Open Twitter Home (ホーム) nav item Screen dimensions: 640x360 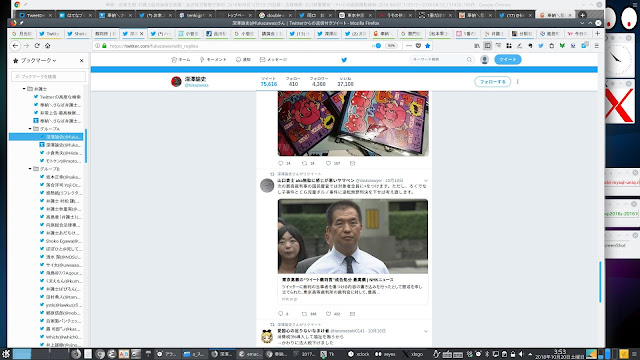[181, 60]
